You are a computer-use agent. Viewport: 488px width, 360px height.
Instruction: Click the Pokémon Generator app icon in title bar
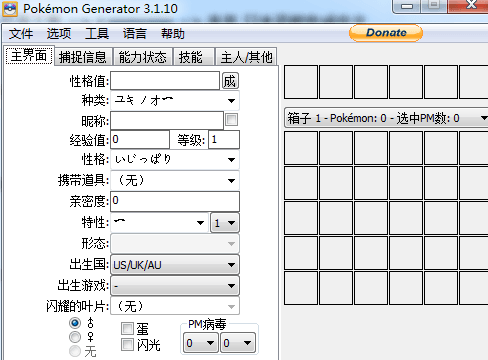point(10,9)
